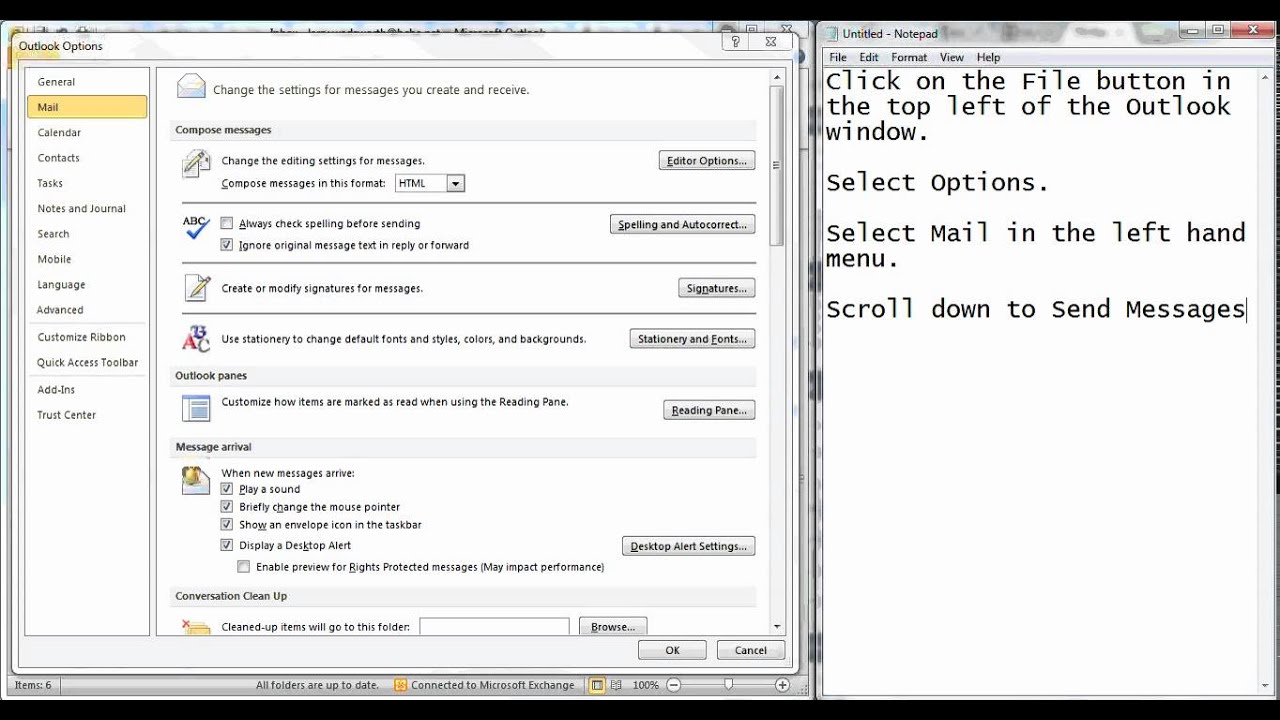Click the signature pen-and-paper icon
1280x720 pixels.
click(196, 288)
